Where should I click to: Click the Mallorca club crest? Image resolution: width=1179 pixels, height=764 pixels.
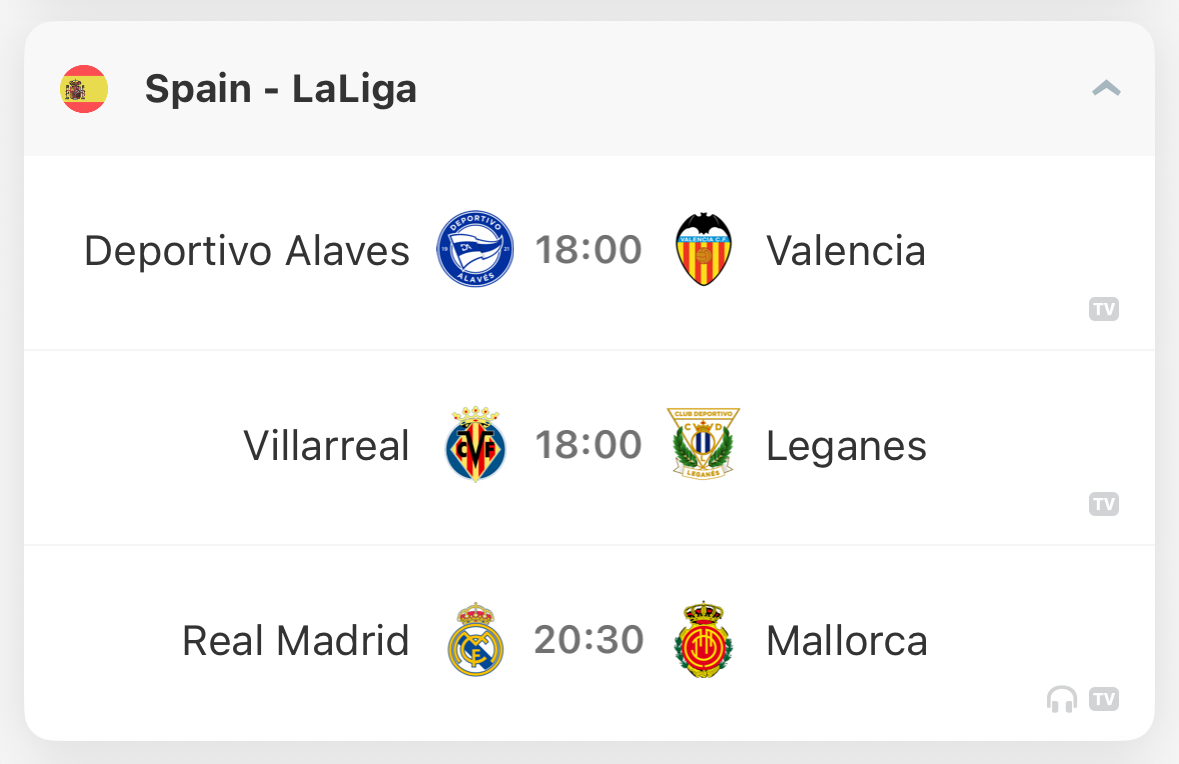704,640
